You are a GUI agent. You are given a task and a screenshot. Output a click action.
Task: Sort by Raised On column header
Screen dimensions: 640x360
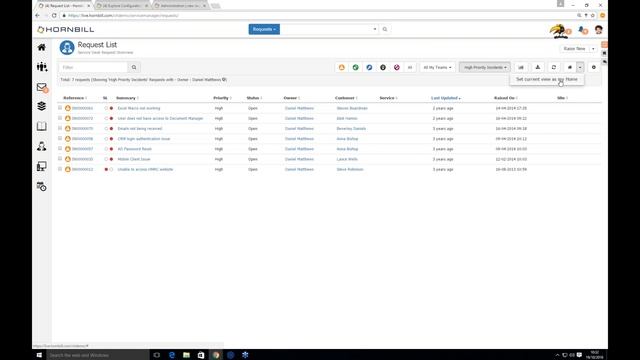pyautogui.click(x=504, y=98)
